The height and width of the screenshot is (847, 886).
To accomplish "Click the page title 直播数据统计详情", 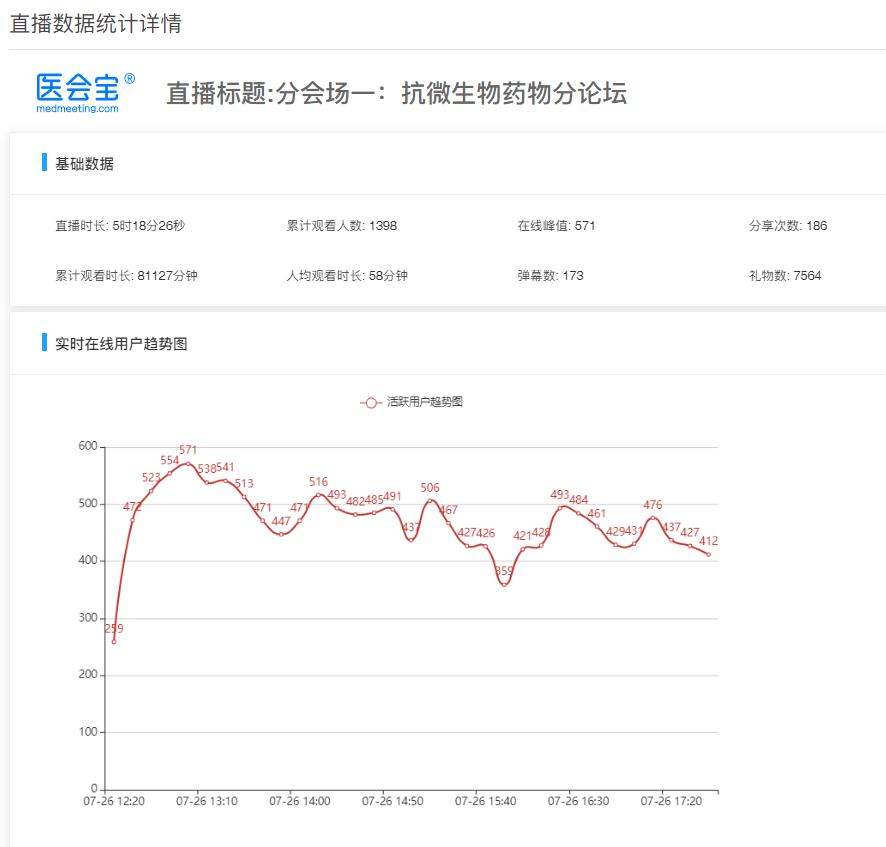I will [95, 24].
